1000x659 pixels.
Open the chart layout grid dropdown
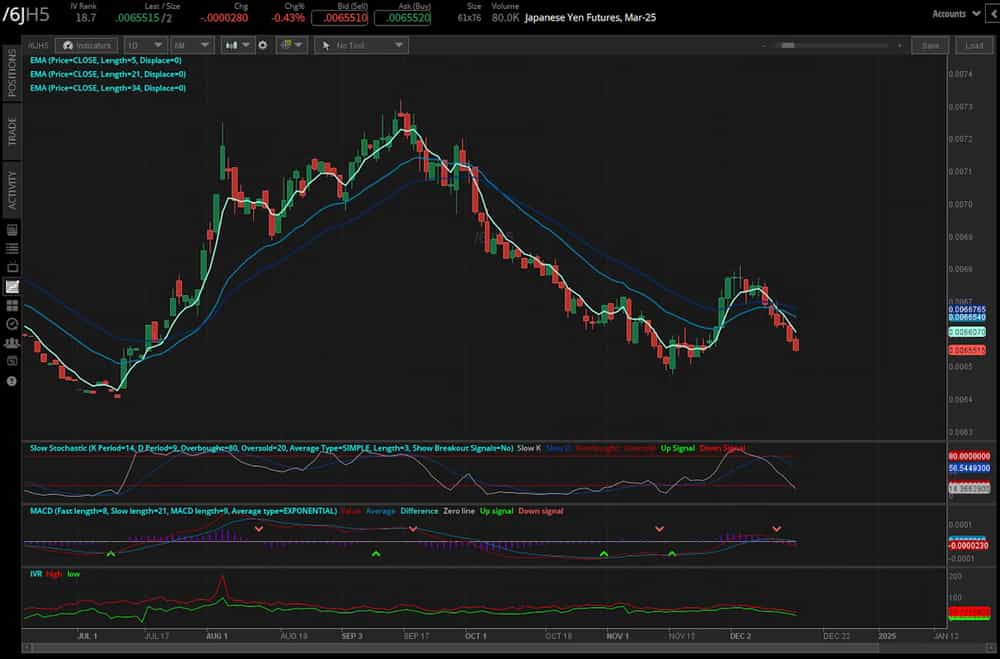[292, 45]
